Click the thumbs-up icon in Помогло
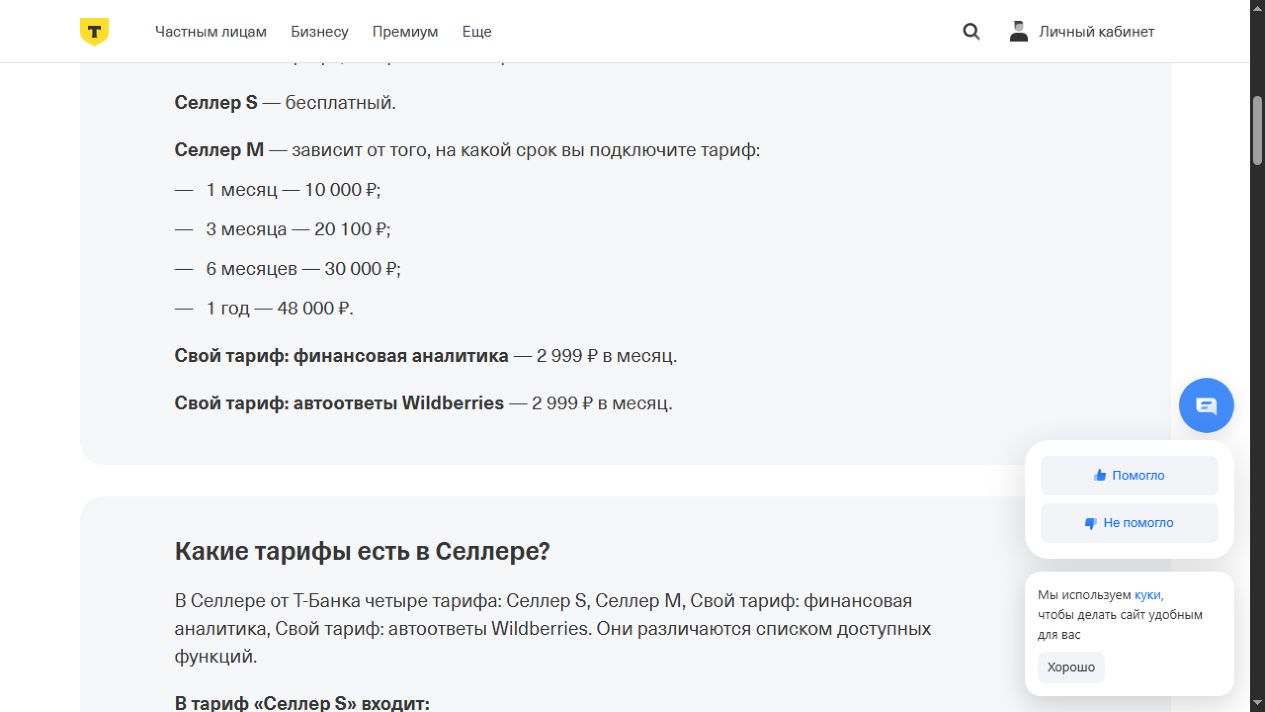1265x712 pixels. [x=1100, y=476]
